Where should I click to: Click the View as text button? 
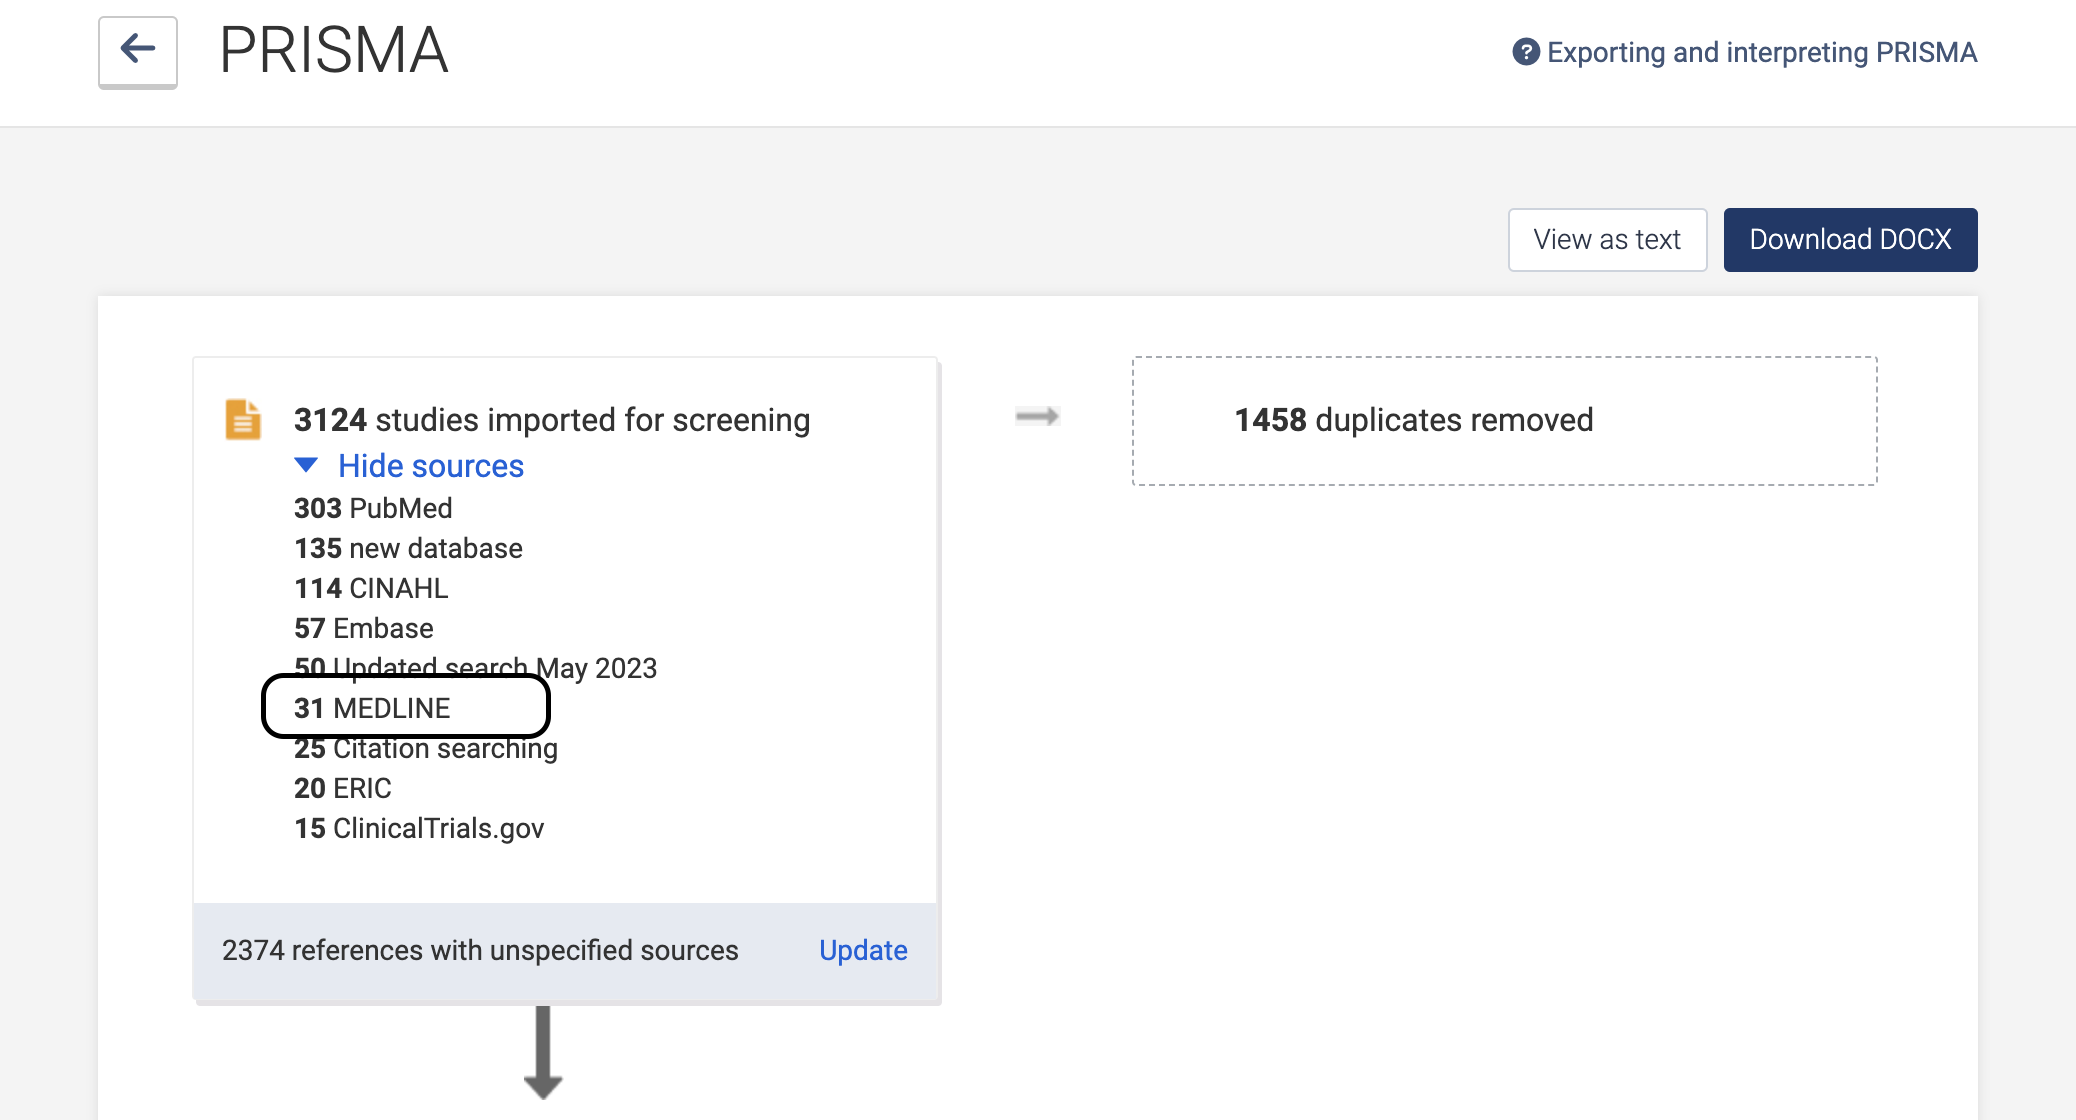pyautogui.click(x=1606, y=240)
